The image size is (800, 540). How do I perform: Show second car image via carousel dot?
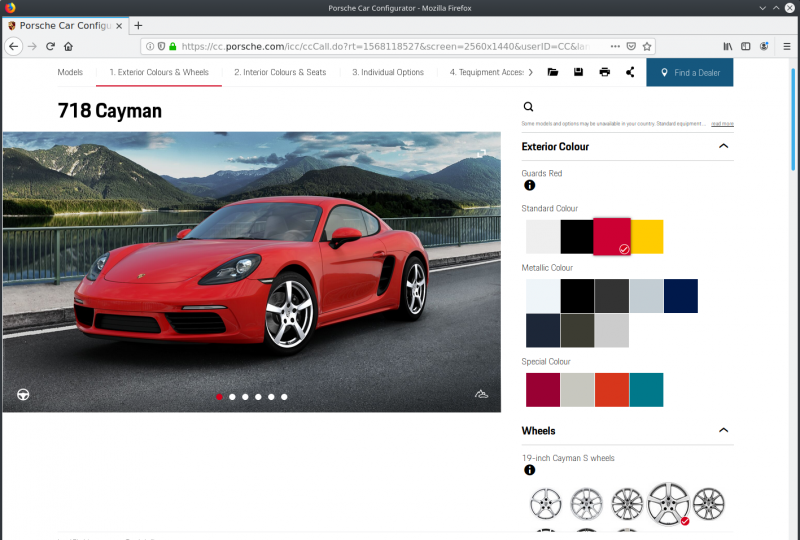tap(232, 397)
